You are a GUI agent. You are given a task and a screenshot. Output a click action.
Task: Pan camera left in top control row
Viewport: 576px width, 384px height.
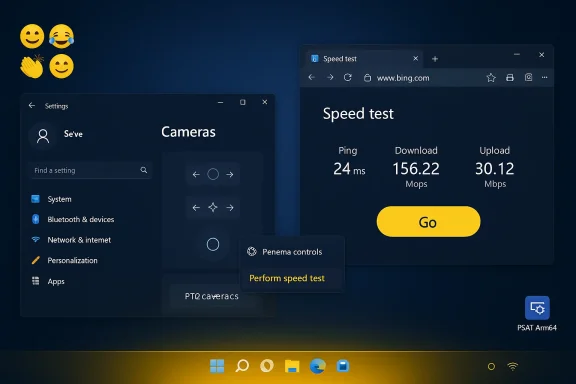pyautogui.click(x=196, y=175)
